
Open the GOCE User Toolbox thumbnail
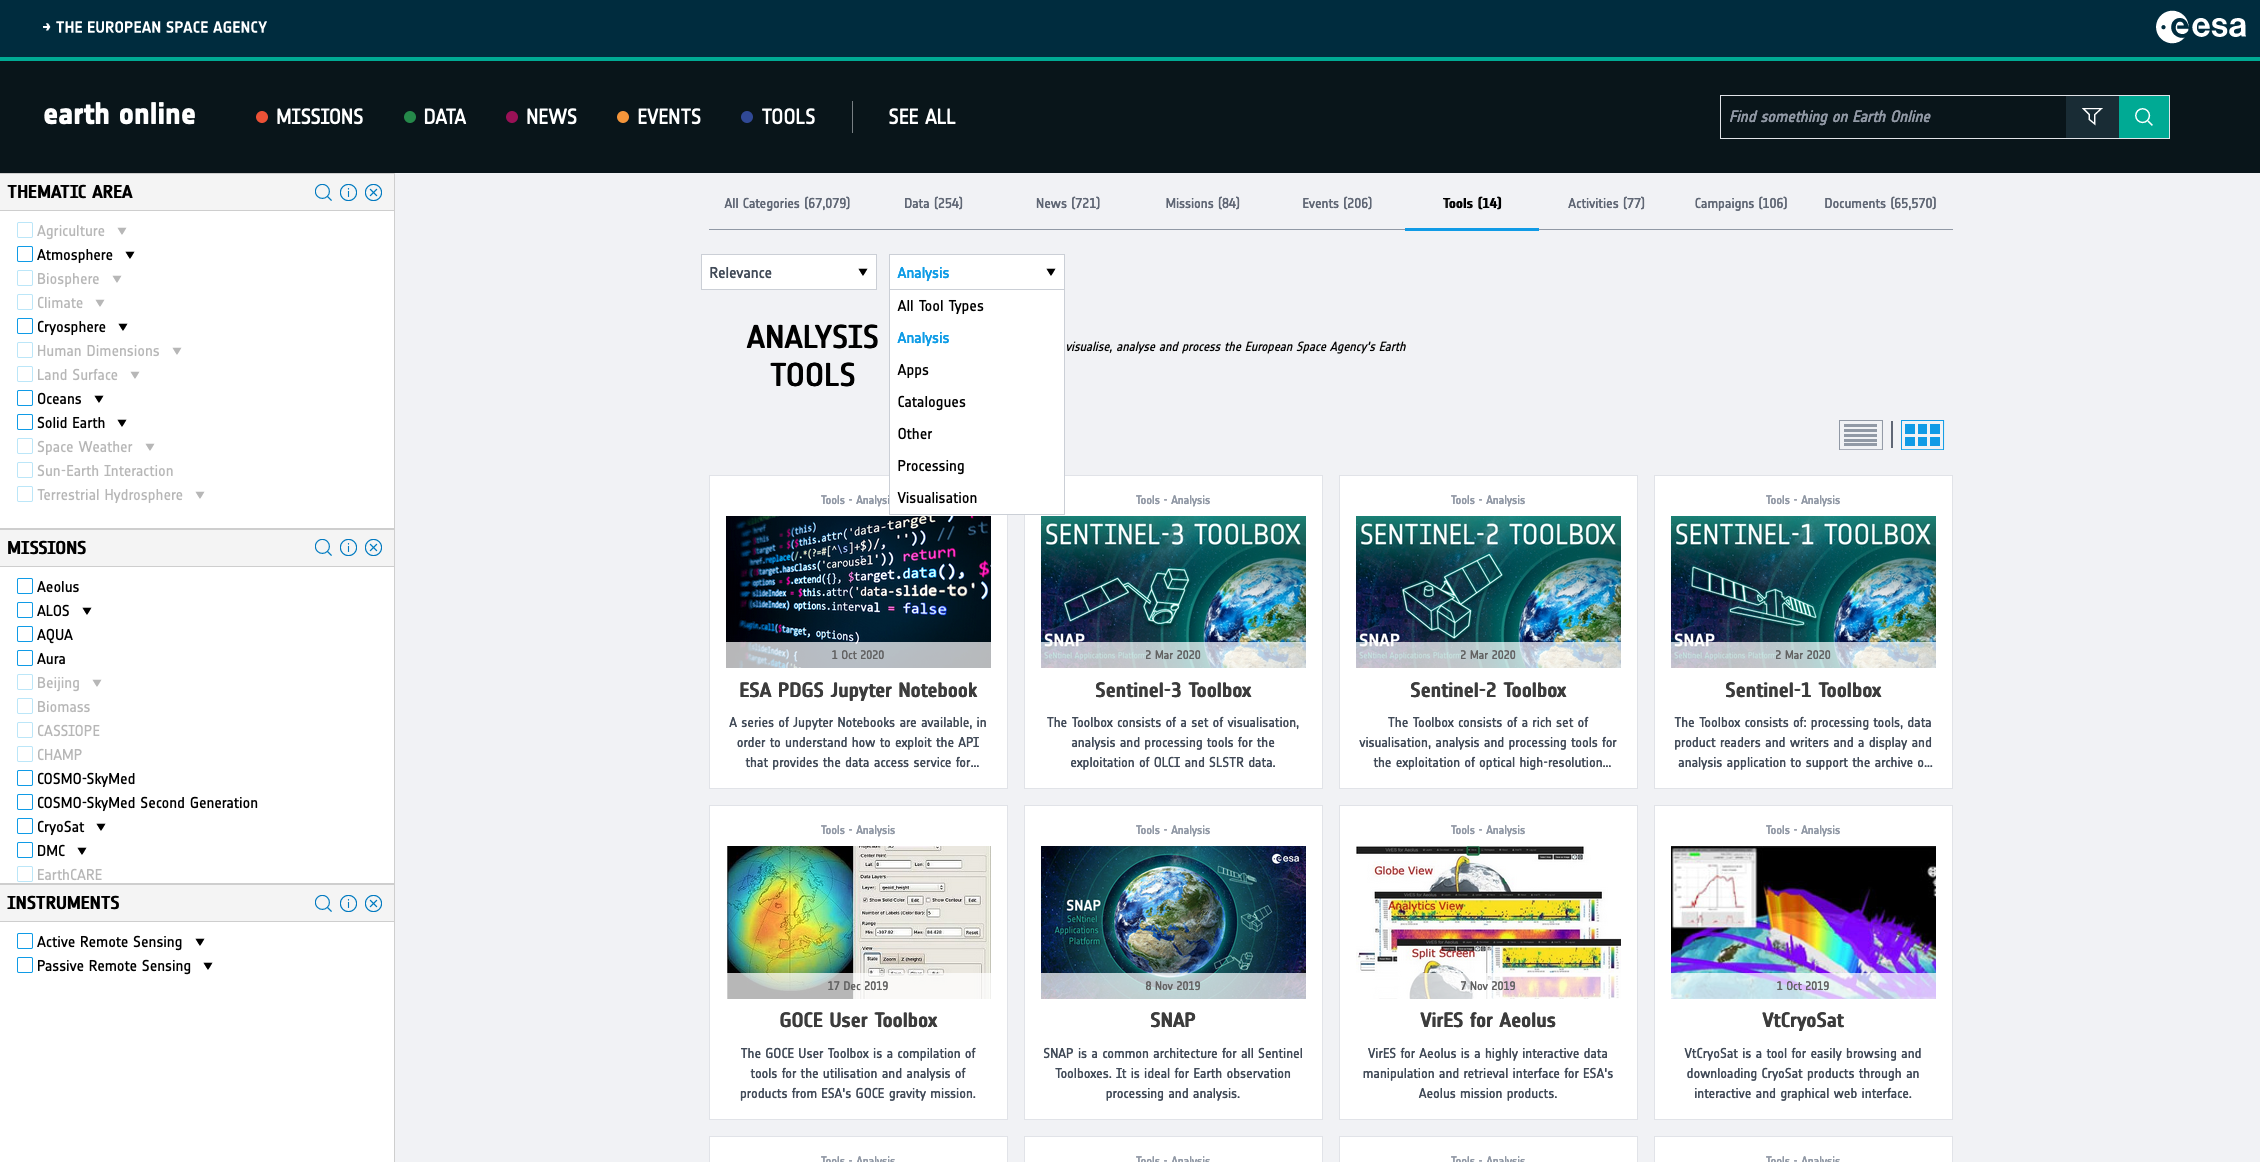click(858, 922)
